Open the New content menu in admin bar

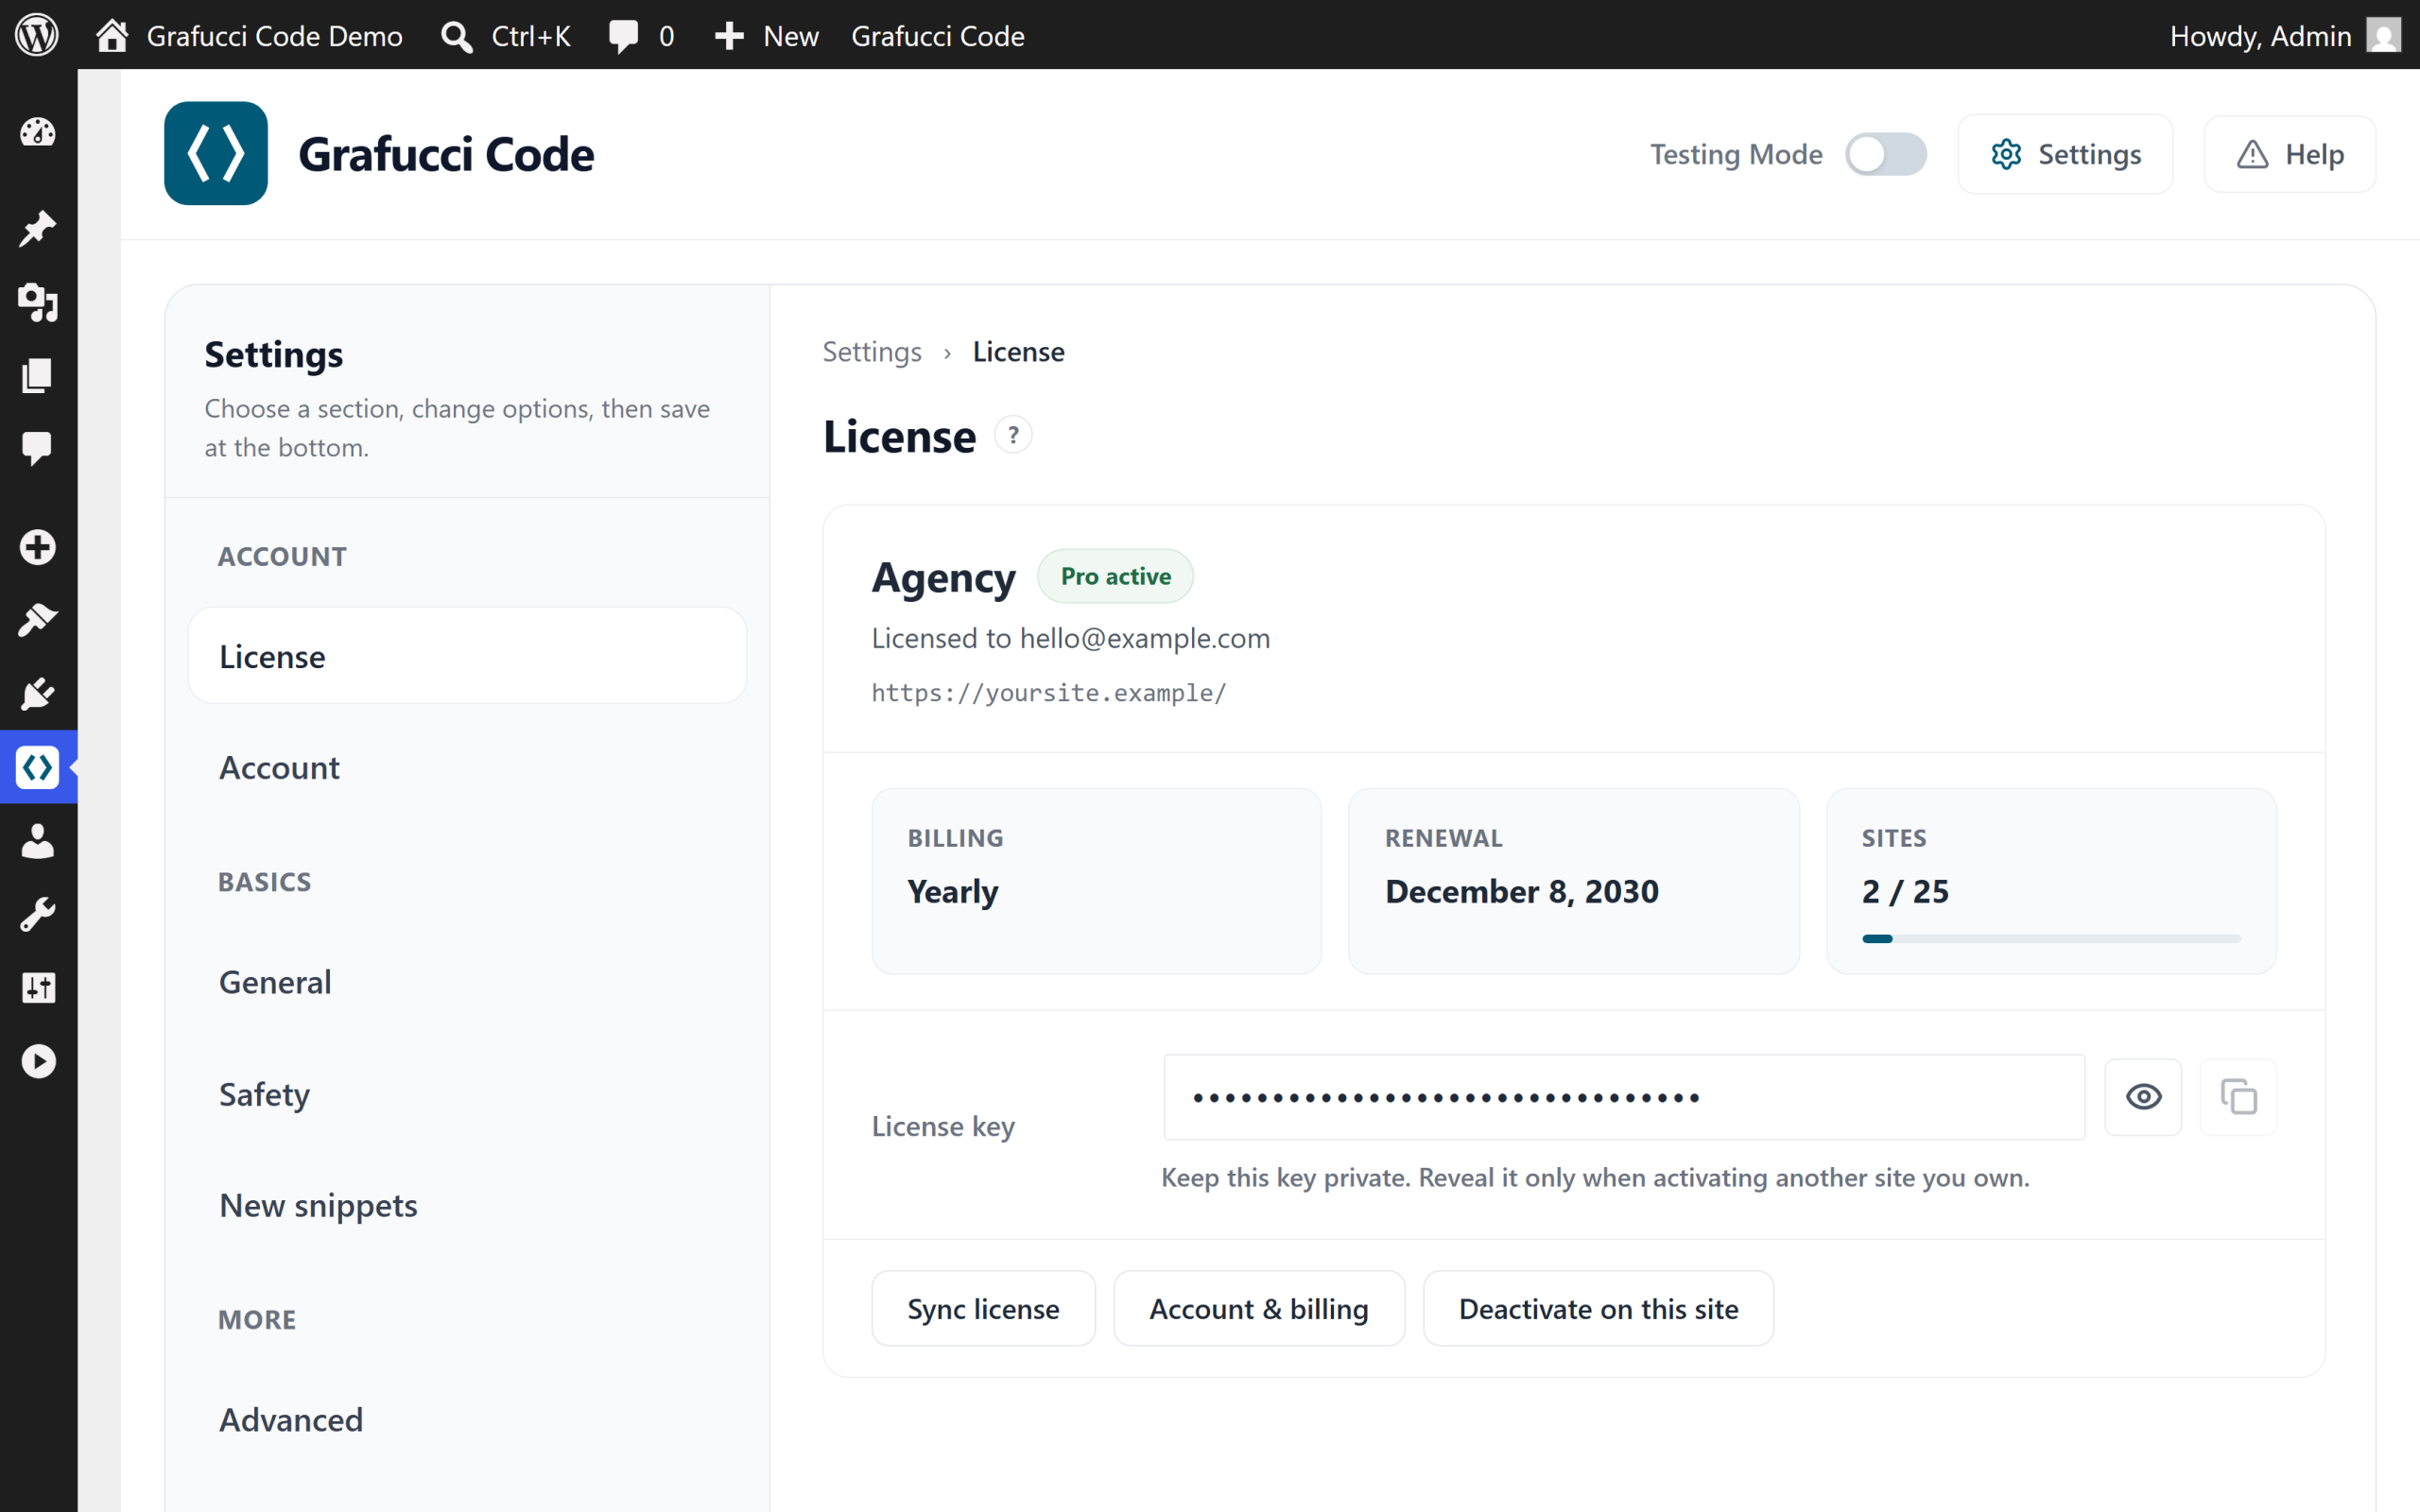click(x=766, y=35)
